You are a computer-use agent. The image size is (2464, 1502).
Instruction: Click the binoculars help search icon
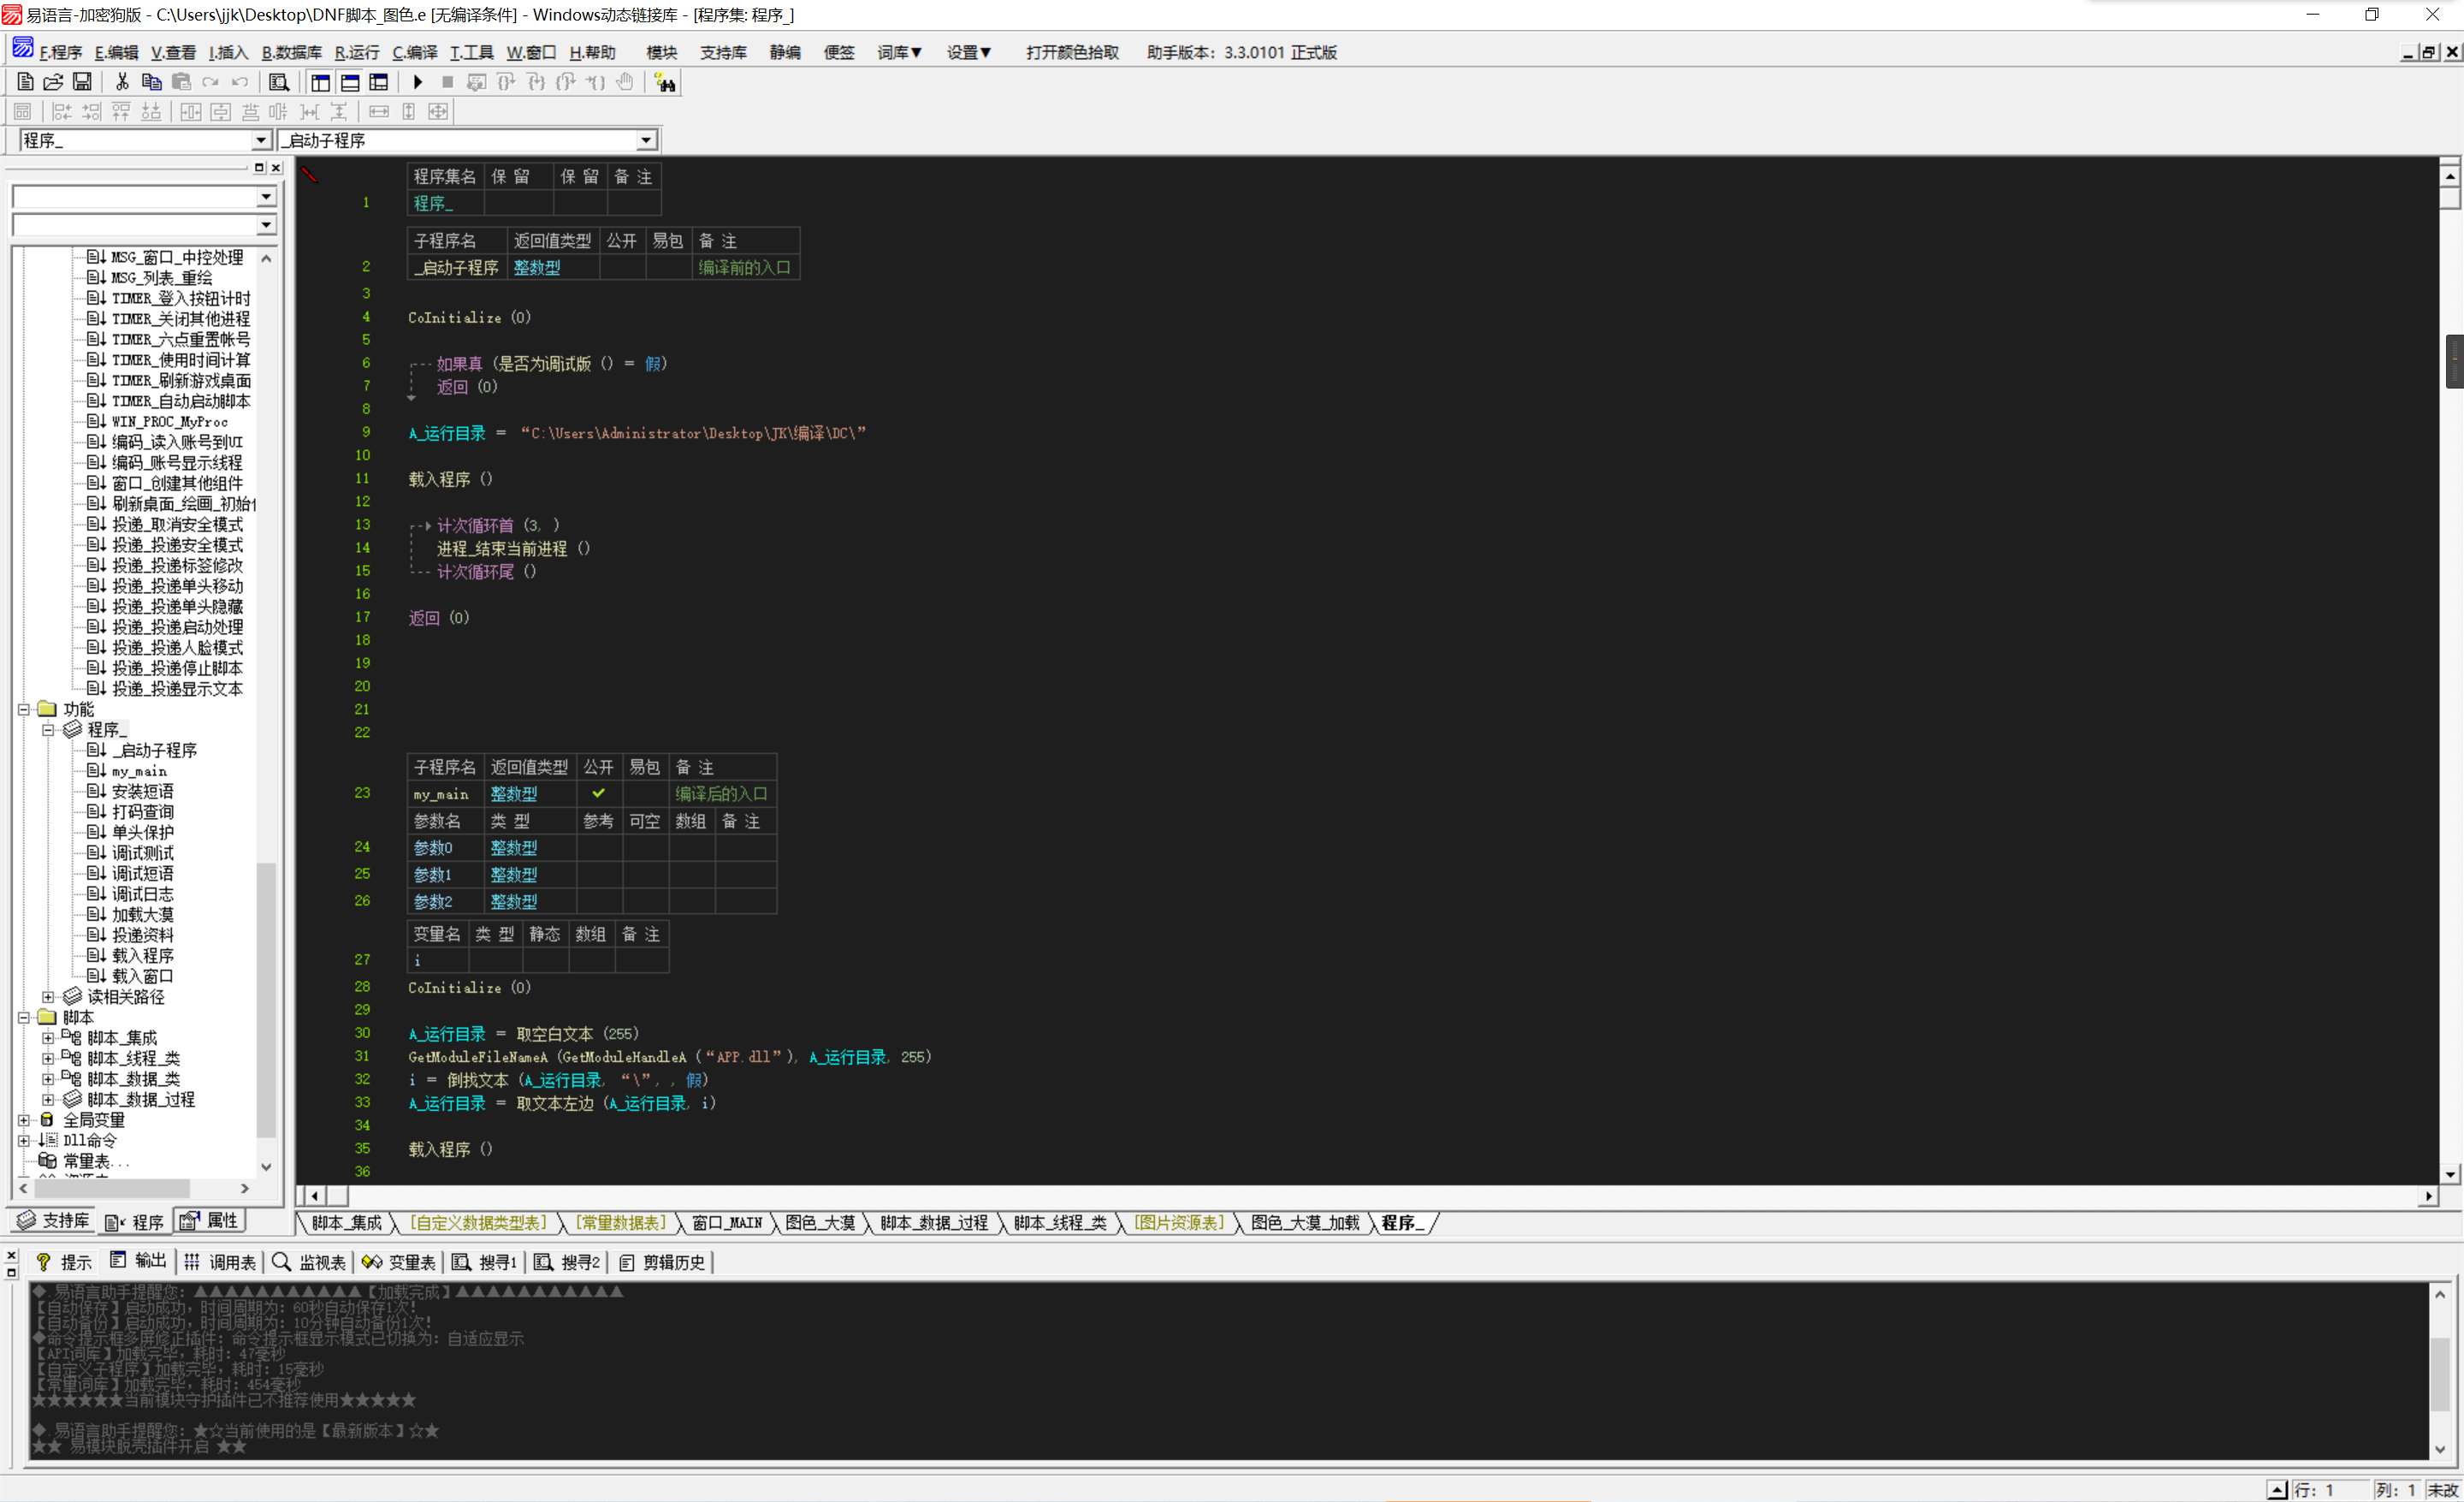[x=665, y=82]
